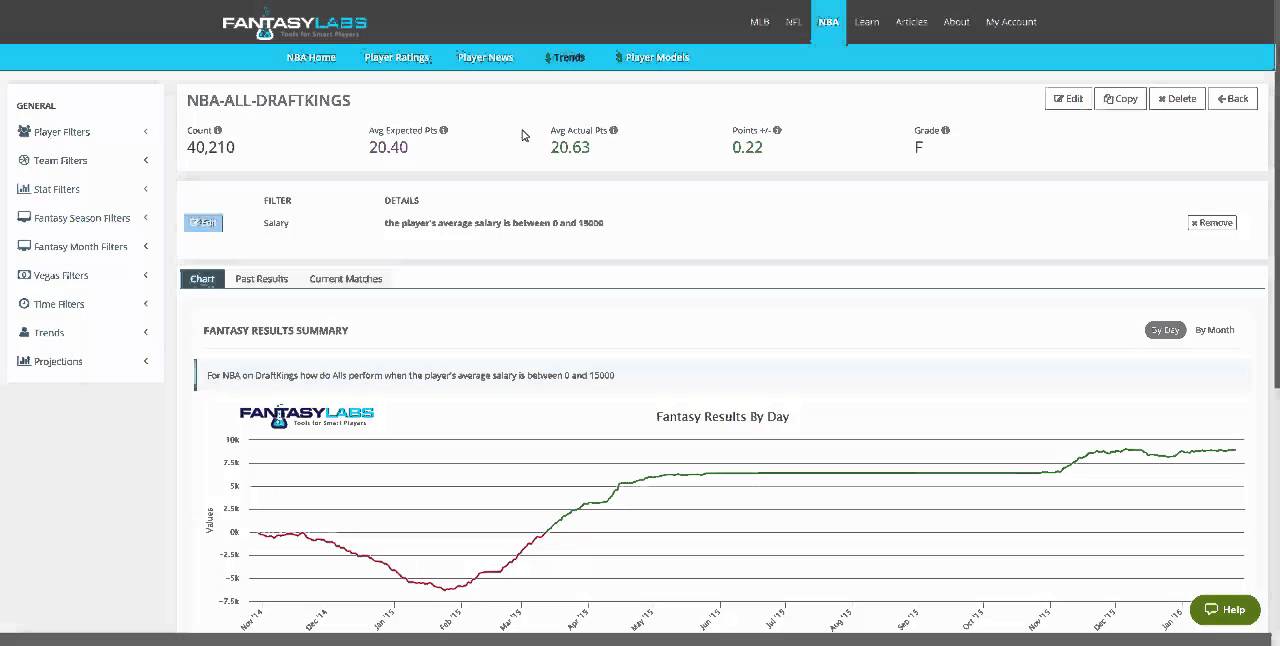
Task: Remove the Salary filter
Action: coord(1212,223)
